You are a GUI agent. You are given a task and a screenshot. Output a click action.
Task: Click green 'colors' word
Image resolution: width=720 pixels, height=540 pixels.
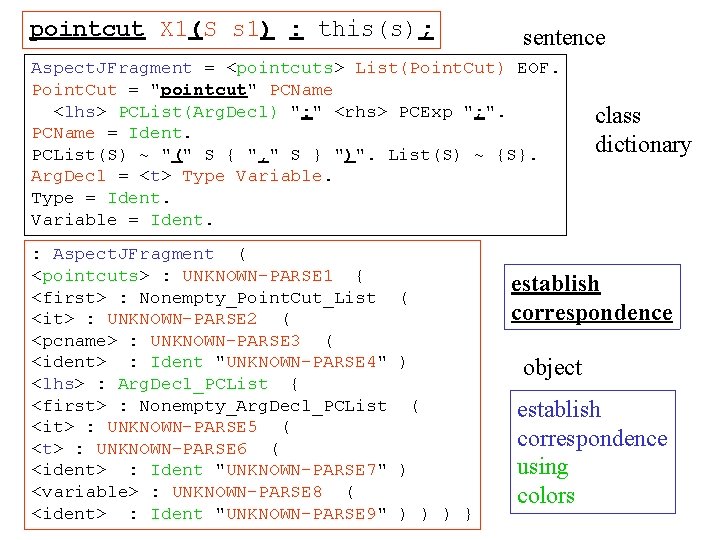pyautogui.click(x=546, y=496)
